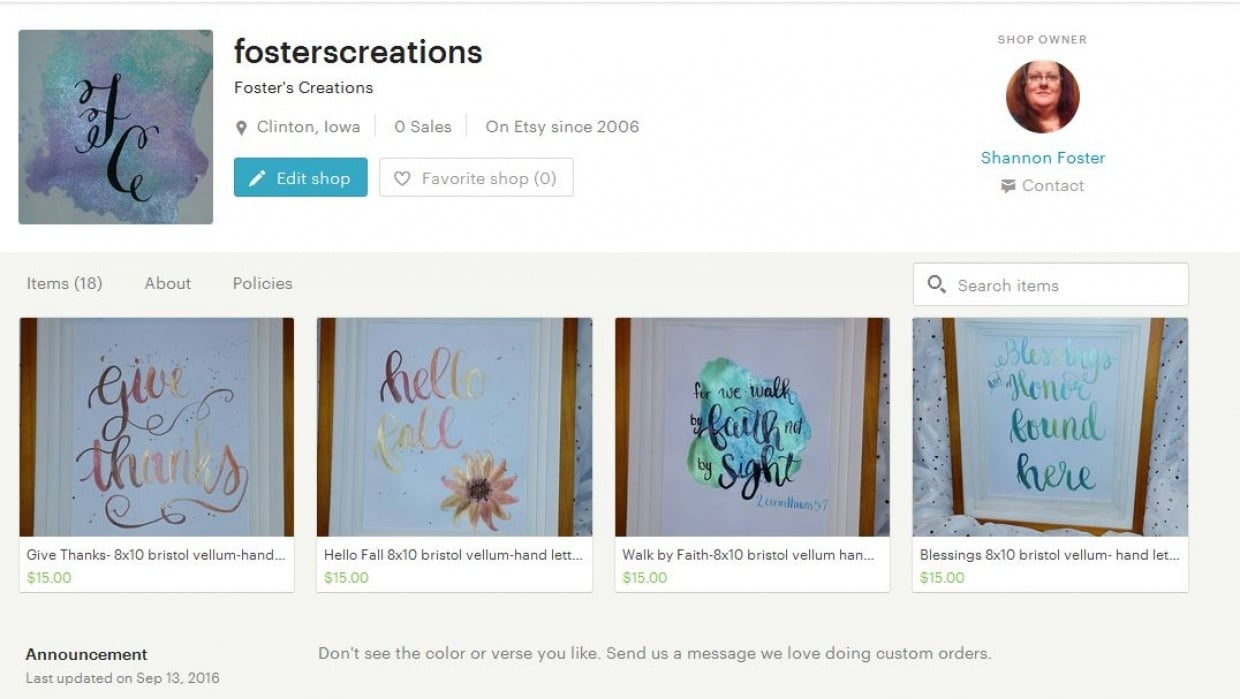
Task: Click the magnifying glass in Search items field
Action: coord(937,285)
